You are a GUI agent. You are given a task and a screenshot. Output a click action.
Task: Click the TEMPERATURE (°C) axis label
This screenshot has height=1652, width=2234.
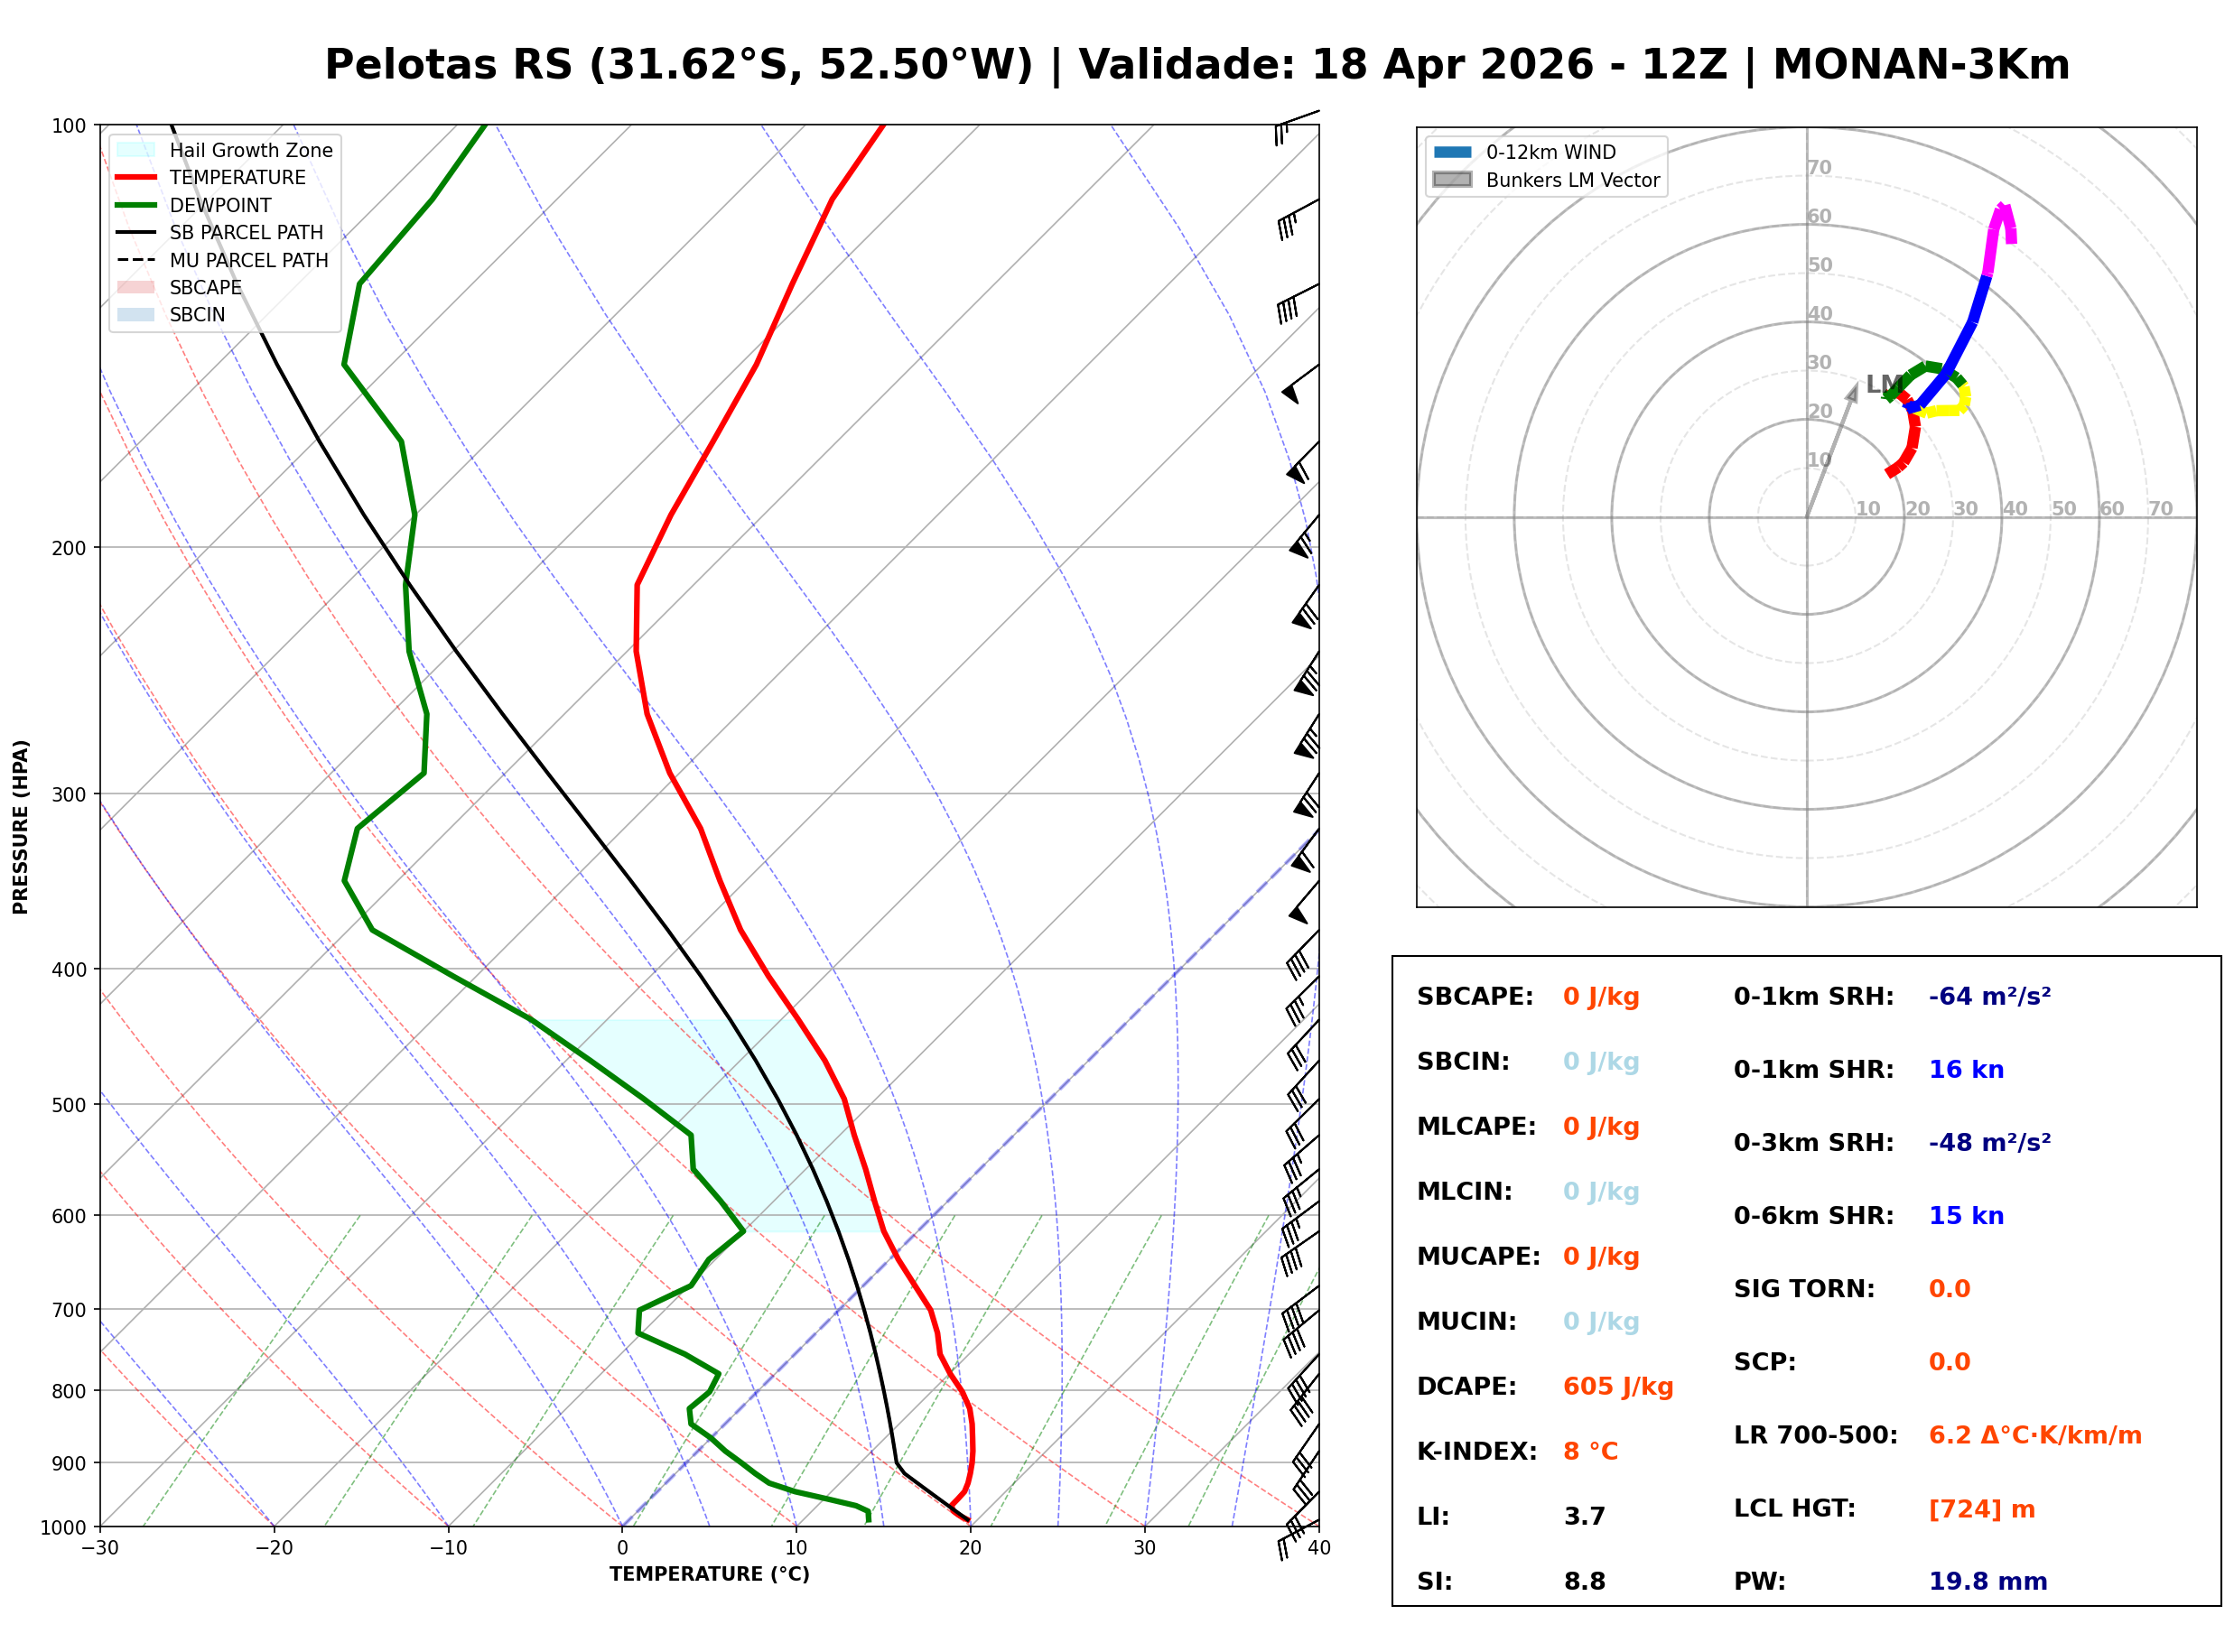point(710,1575)
